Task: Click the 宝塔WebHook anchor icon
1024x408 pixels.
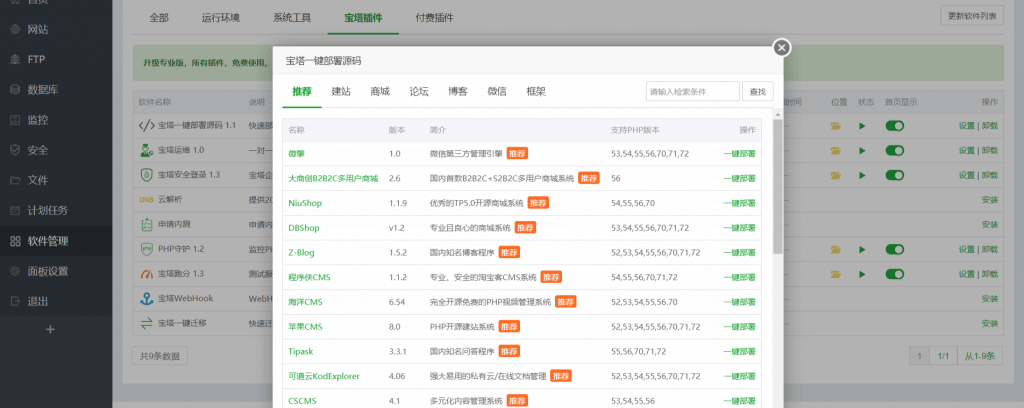Action: [x=146, y=297]
